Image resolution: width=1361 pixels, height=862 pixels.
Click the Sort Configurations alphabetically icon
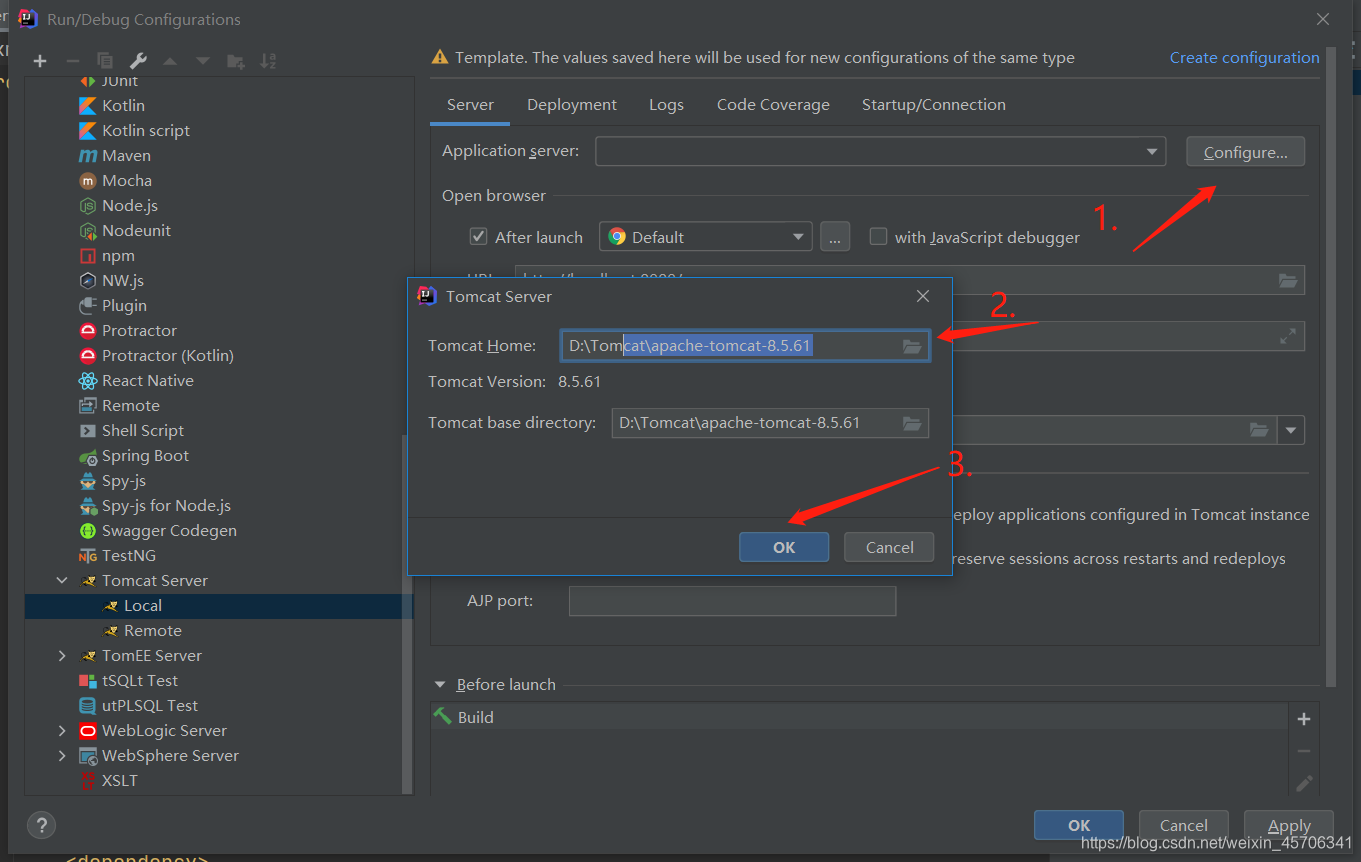click(268, 61)
